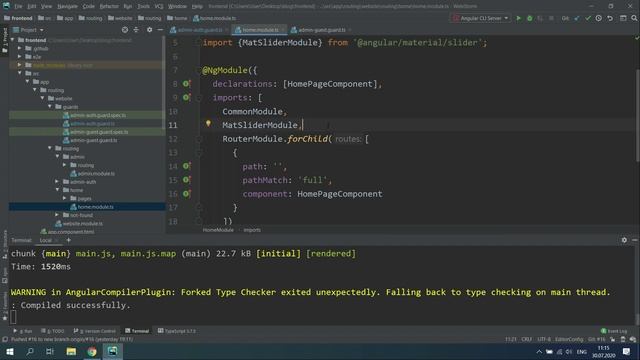Click the Git rollback arrow icon
The width and height of the screenshot is (640, 360).
pyautogui.click(x=610, y=18)
